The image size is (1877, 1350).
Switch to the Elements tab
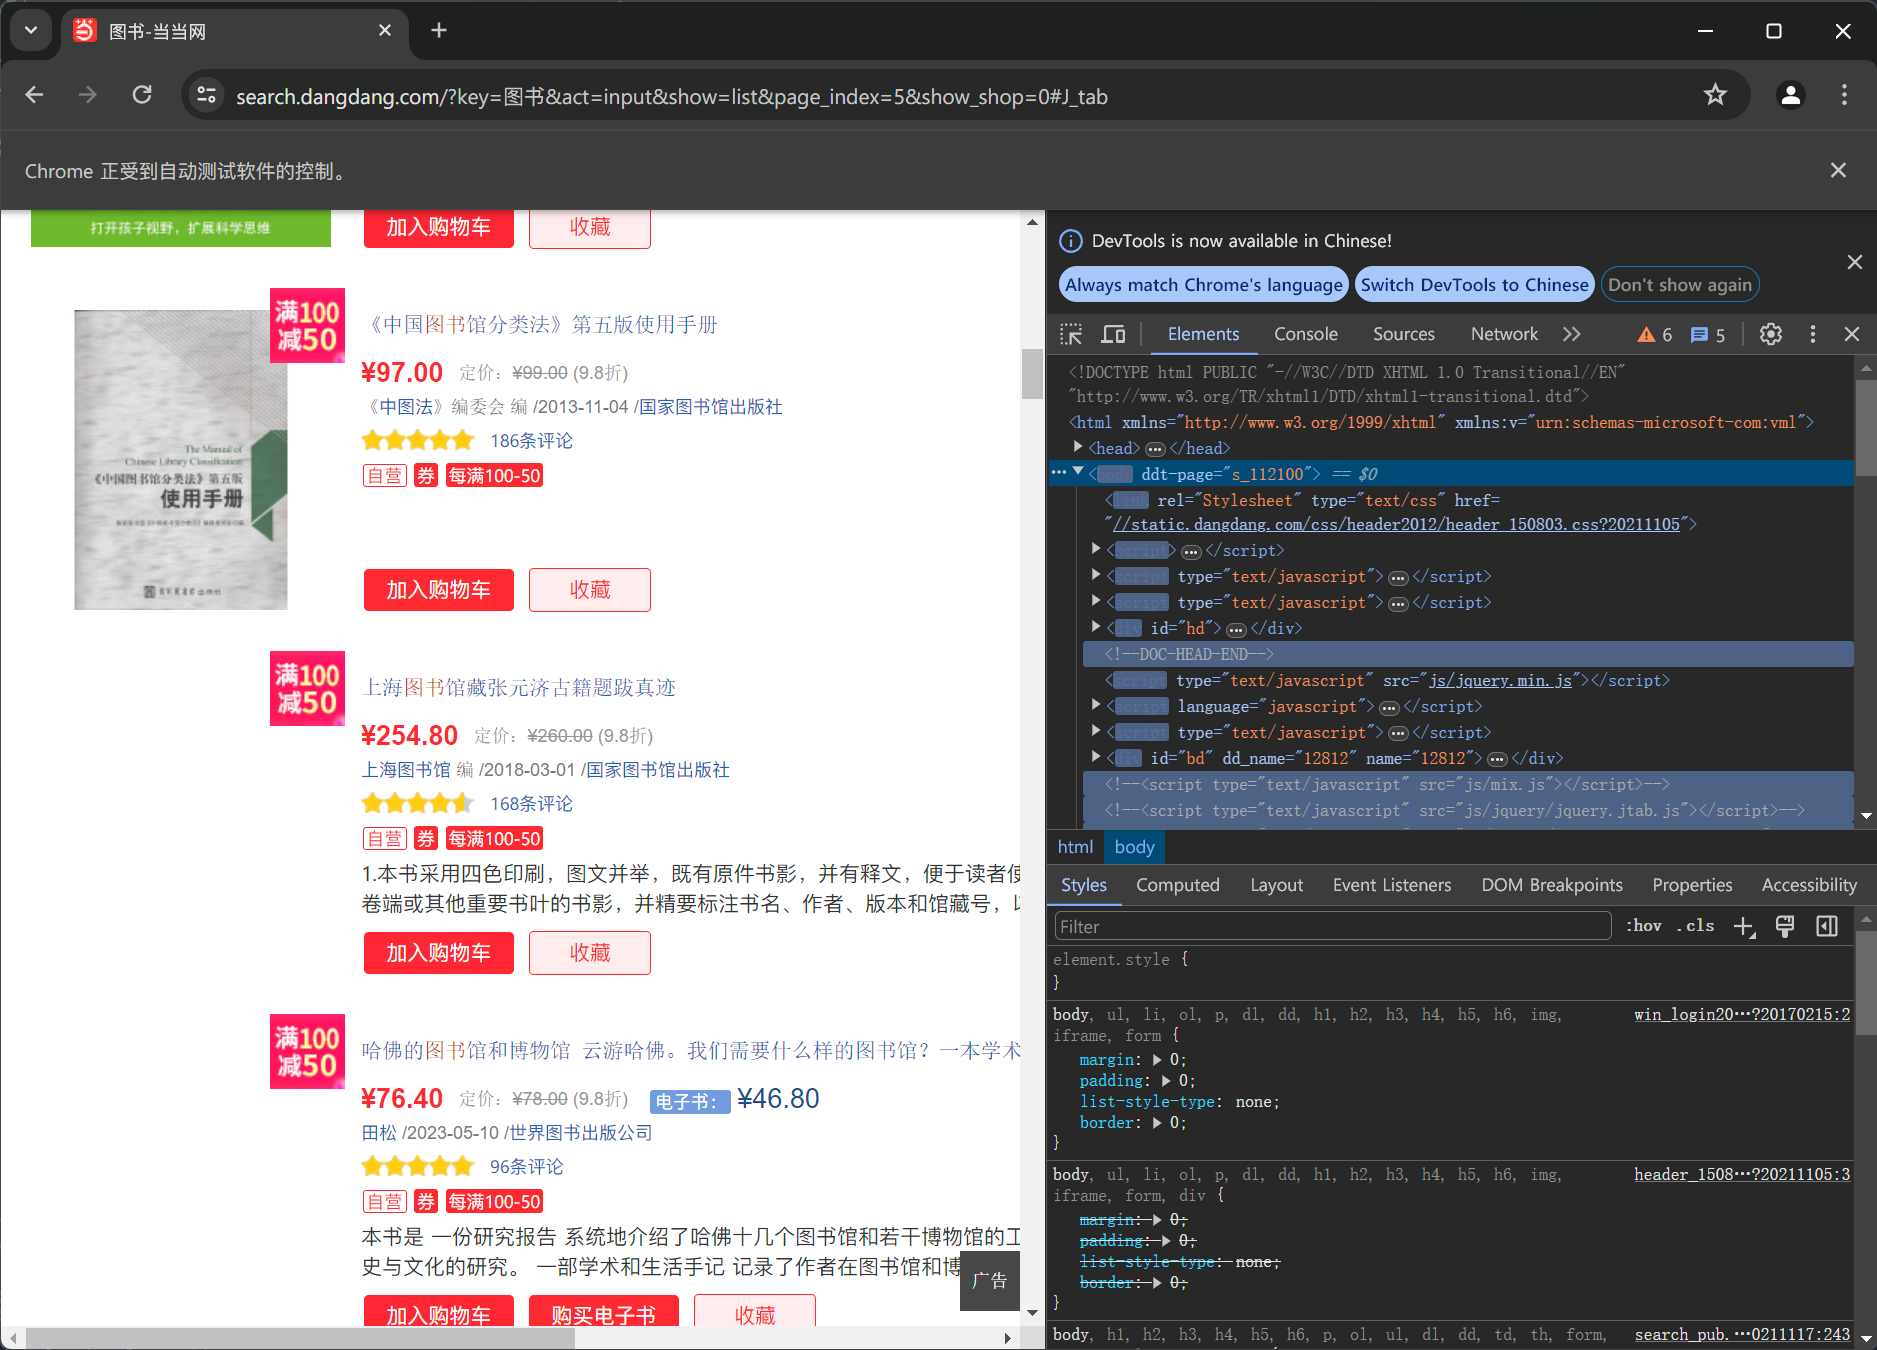[x=1203, y=334]
